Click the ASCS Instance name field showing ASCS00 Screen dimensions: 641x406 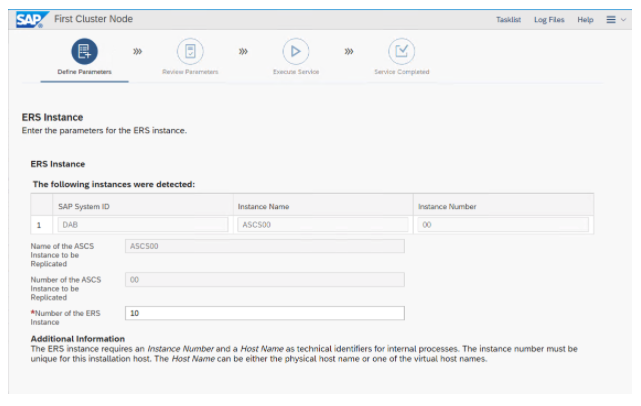pyautogui.click(x=265, y=246)
